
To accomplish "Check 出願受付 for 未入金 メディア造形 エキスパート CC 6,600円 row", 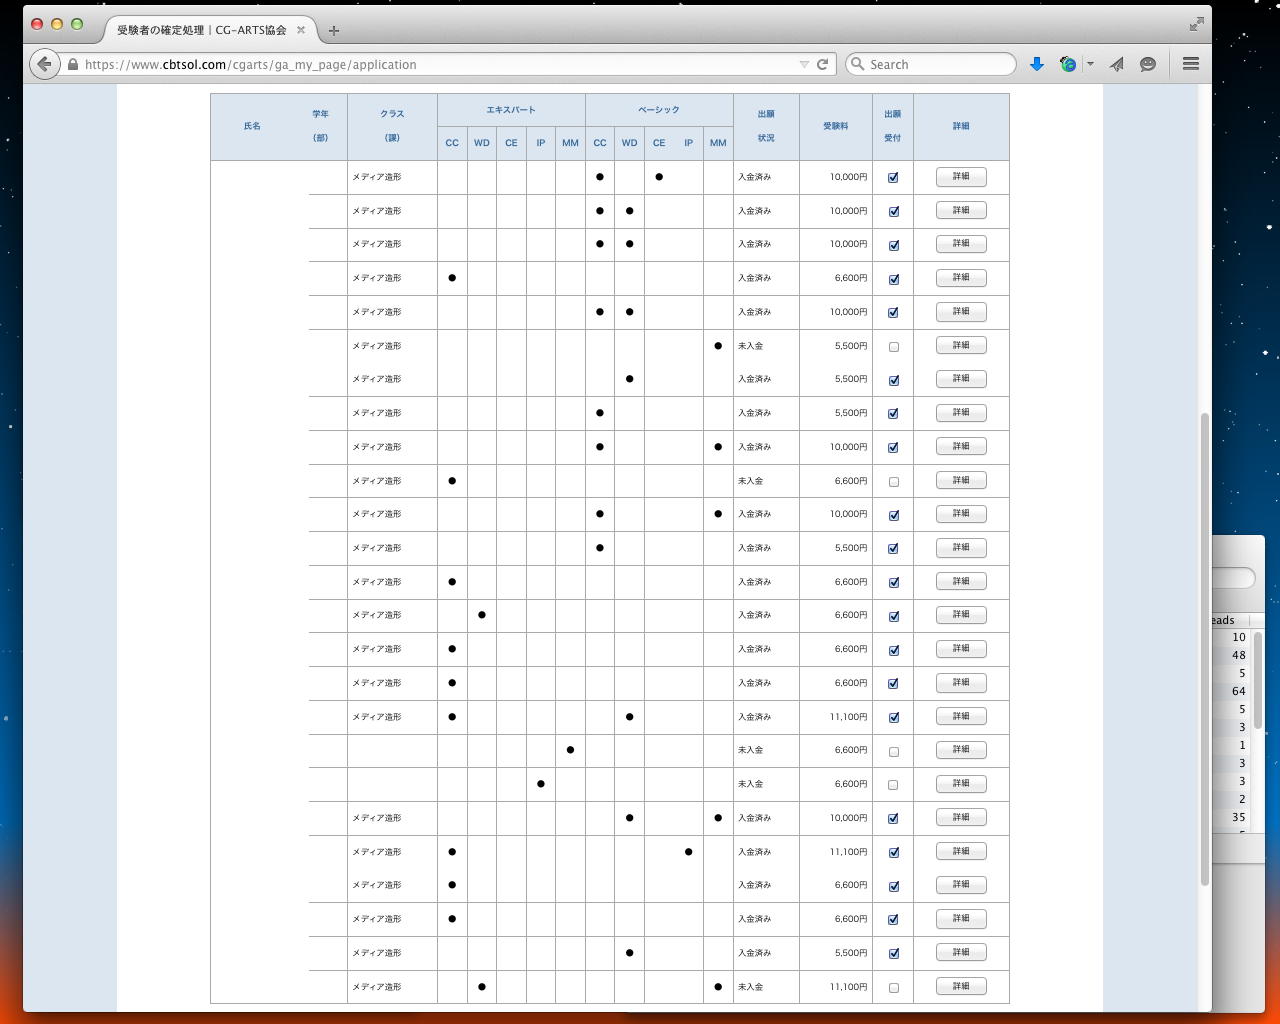I will point(893,482).
